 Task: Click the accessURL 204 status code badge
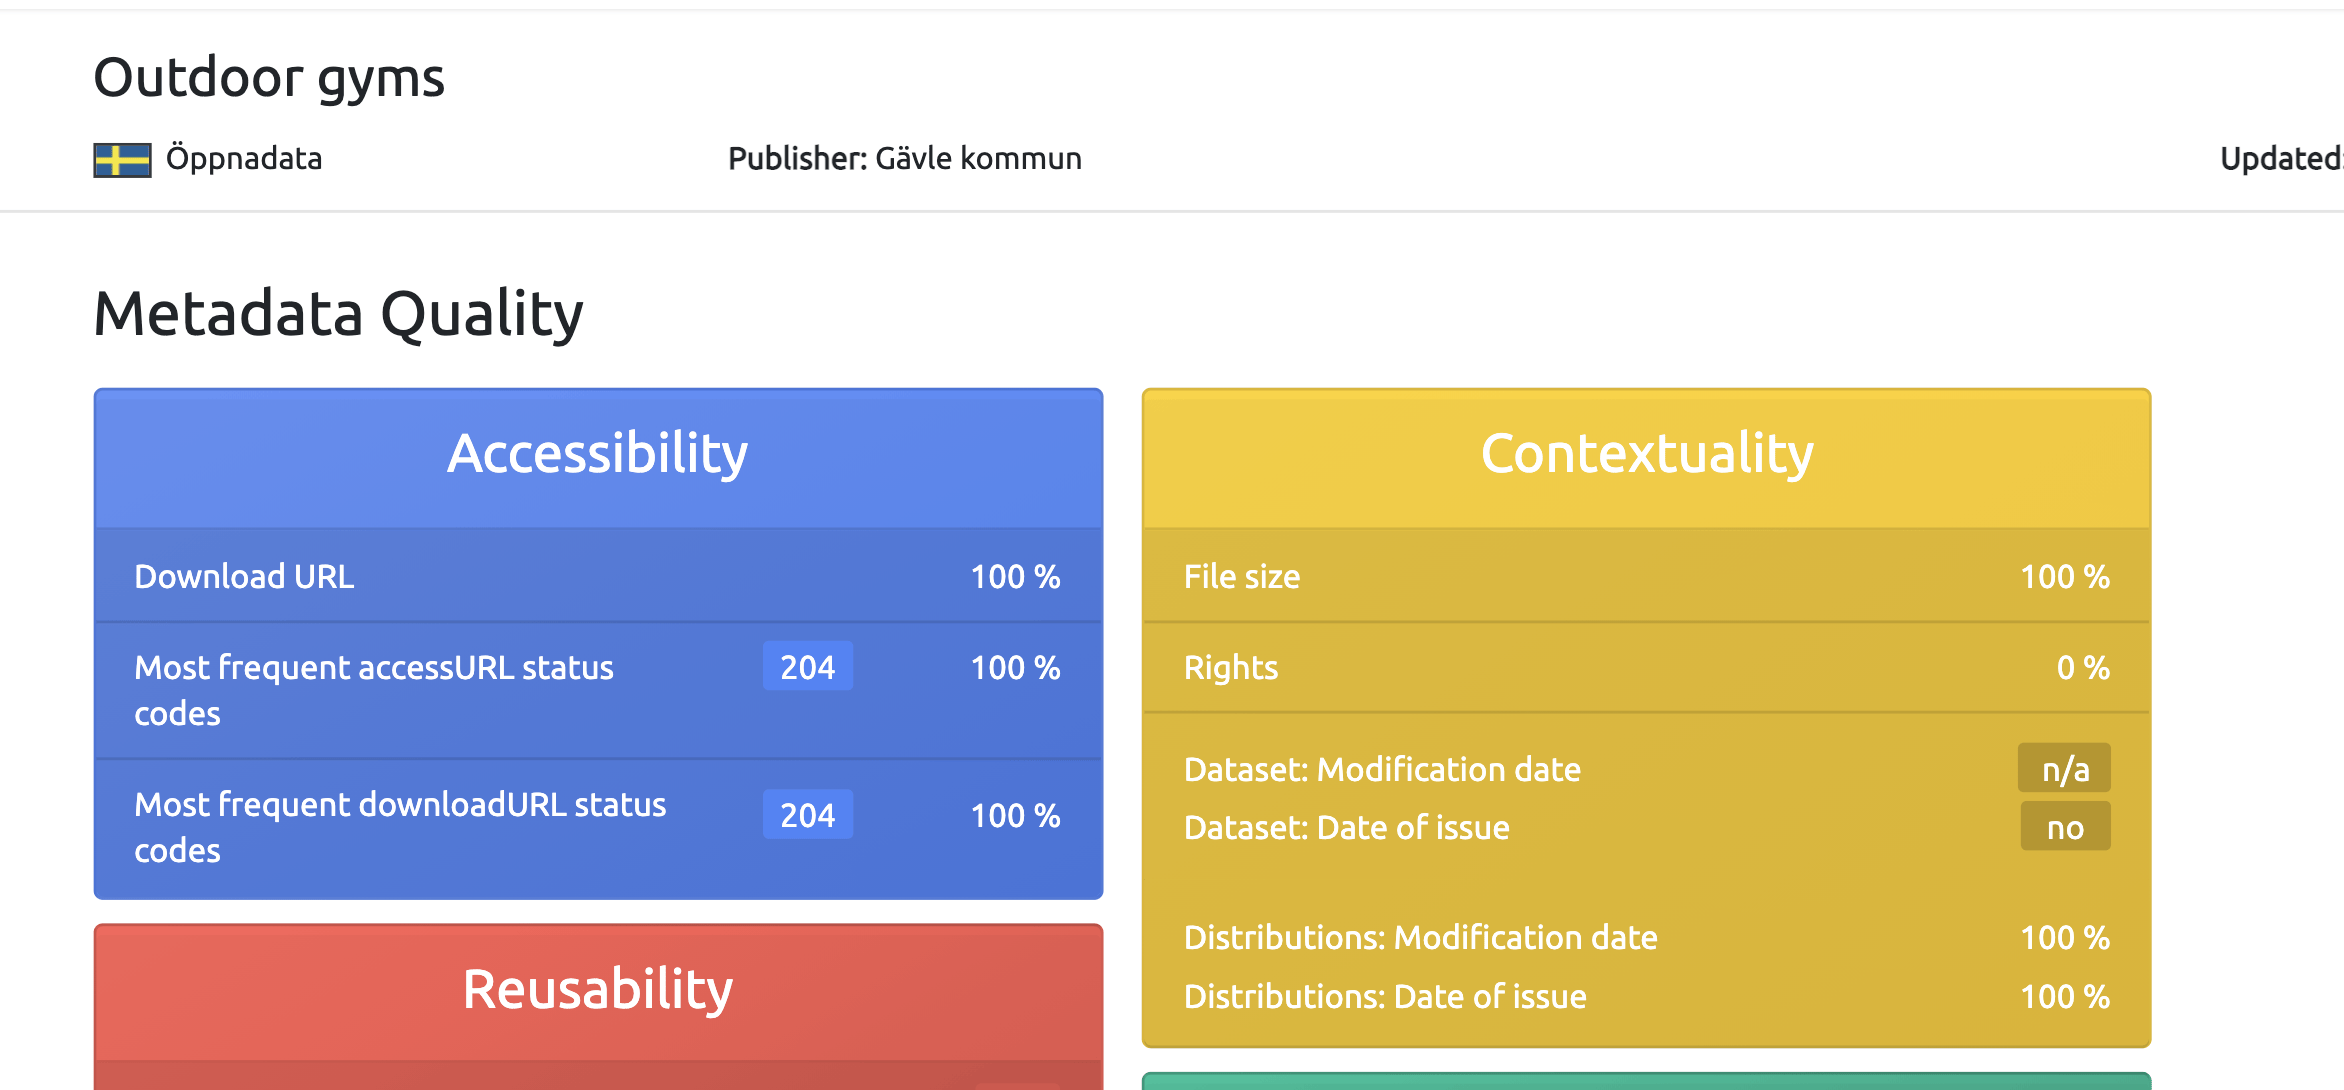point(807,667)
